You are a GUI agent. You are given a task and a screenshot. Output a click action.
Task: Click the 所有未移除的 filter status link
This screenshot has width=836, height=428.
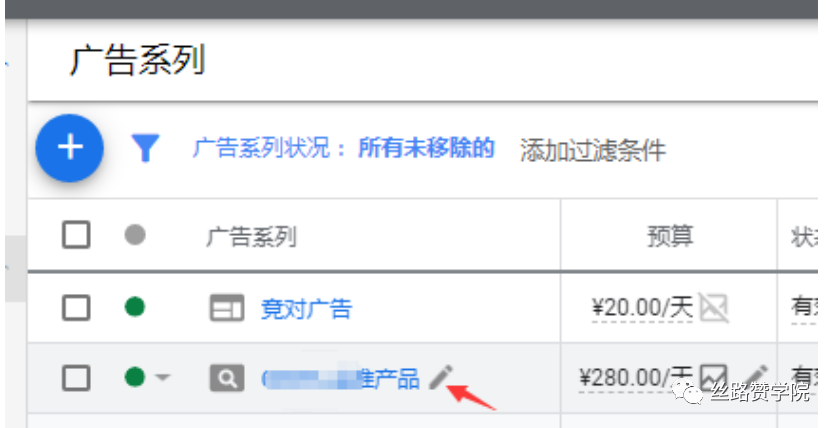coord(427,148)
